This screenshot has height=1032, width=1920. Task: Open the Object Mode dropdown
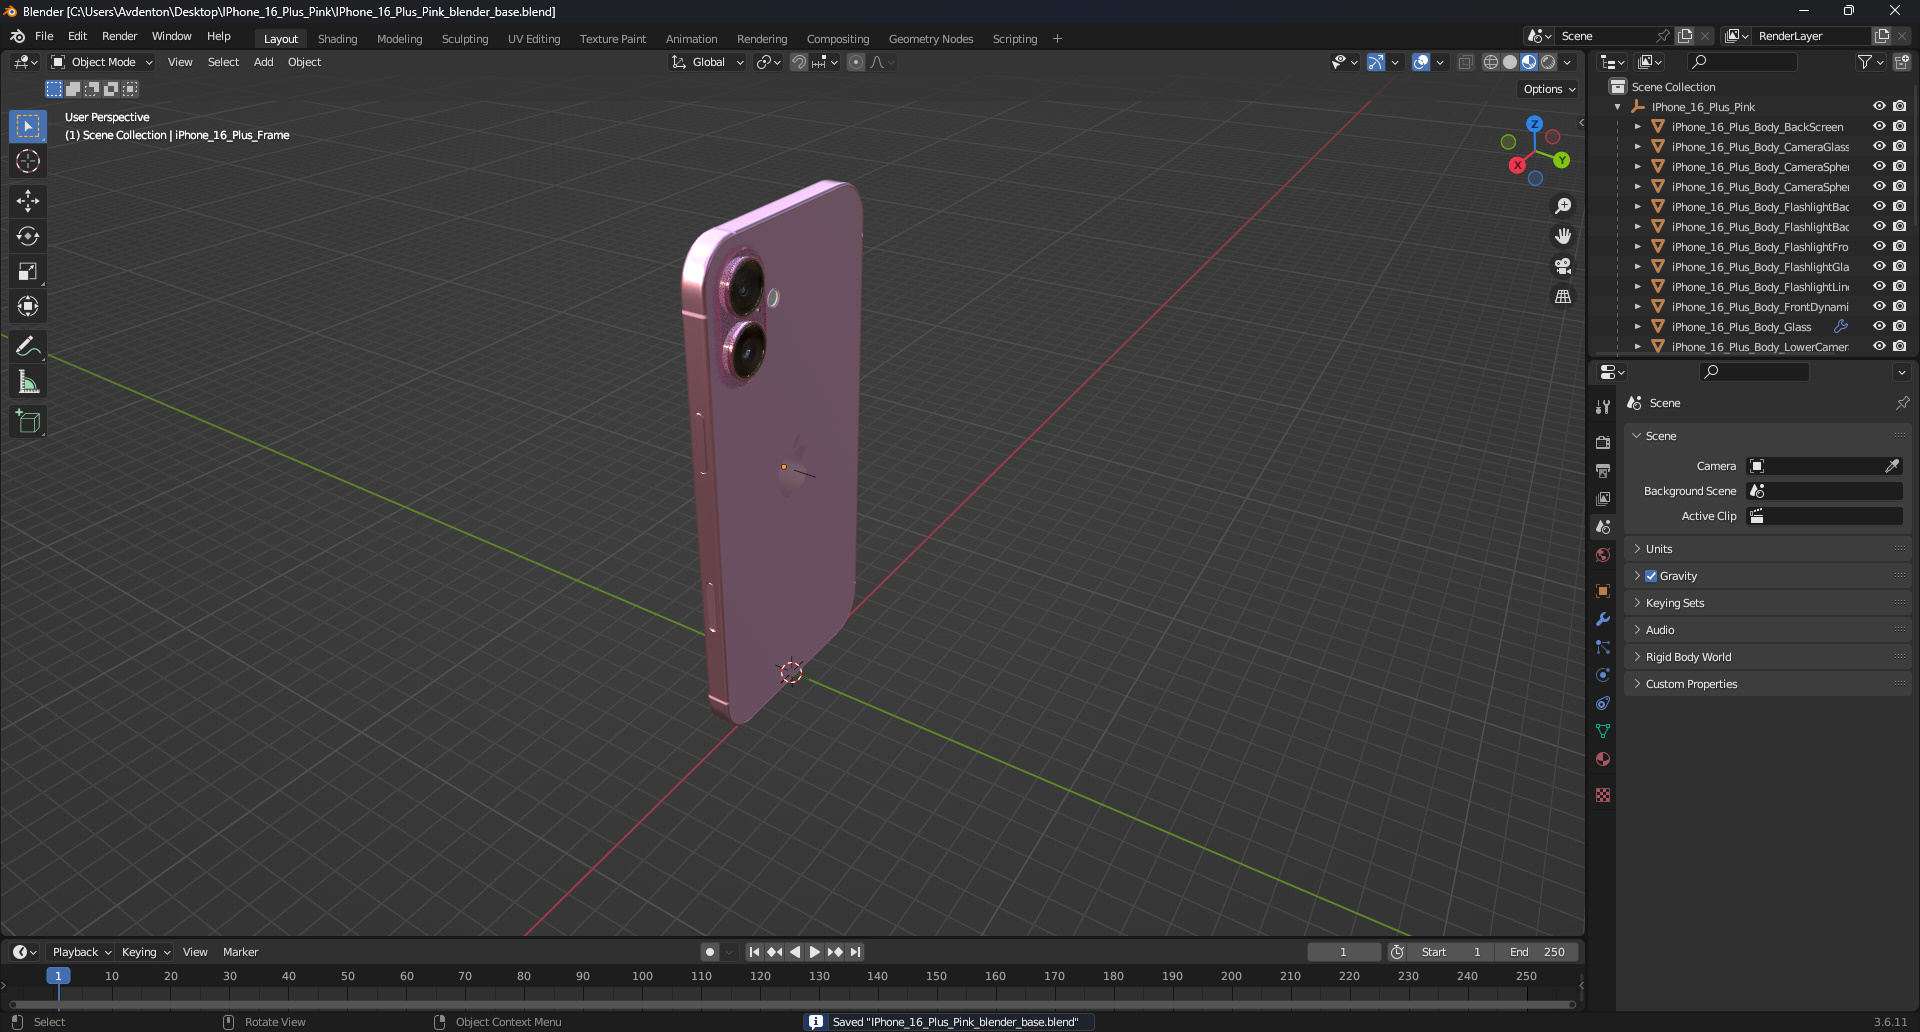[x=102, y=62]
